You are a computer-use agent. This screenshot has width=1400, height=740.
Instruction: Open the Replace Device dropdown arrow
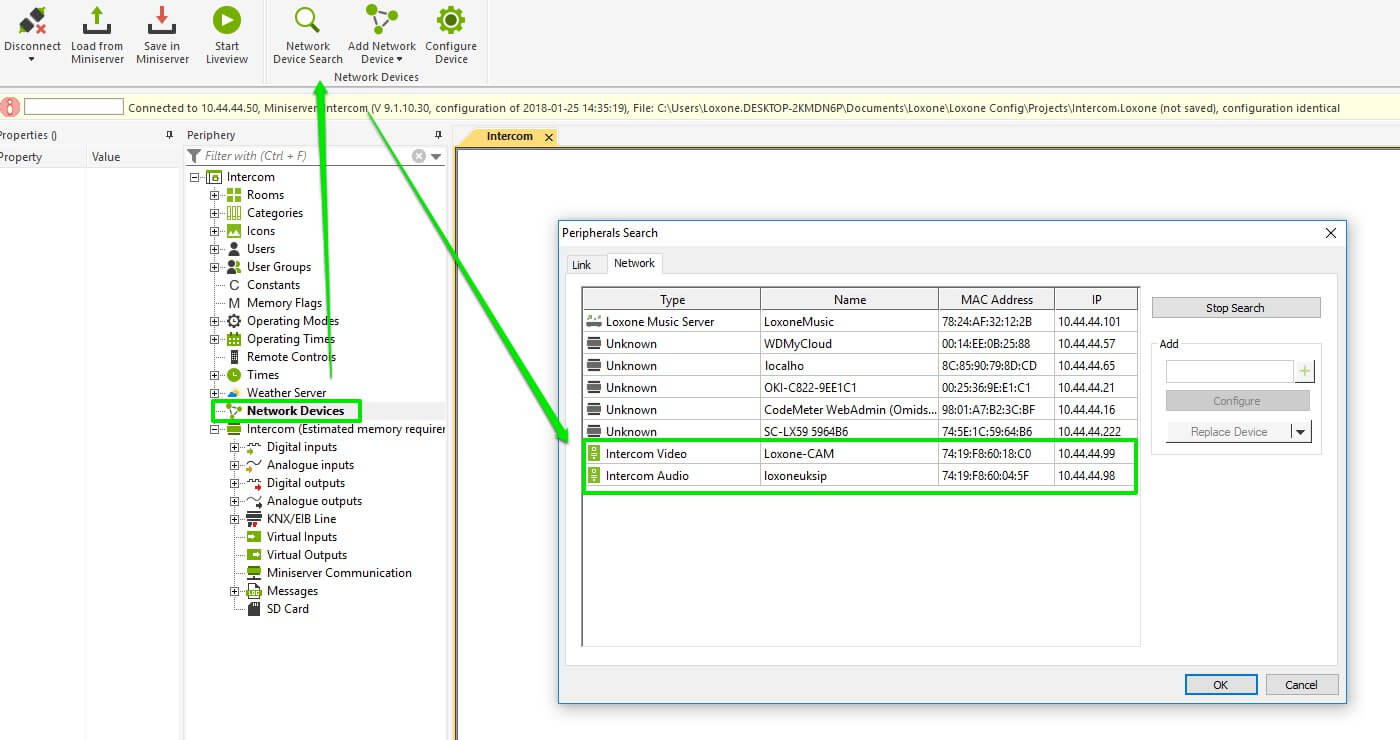[1299, 432]
